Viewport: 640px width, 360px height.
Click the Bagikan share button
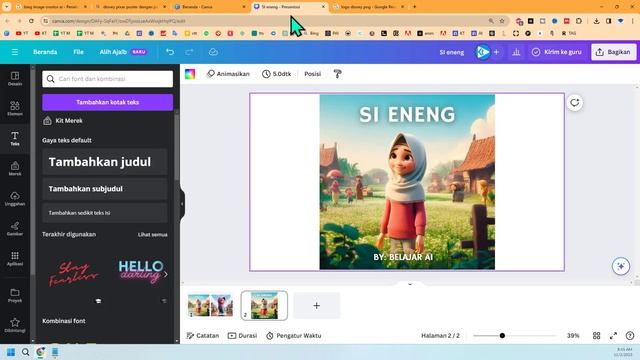click(613, 52)
